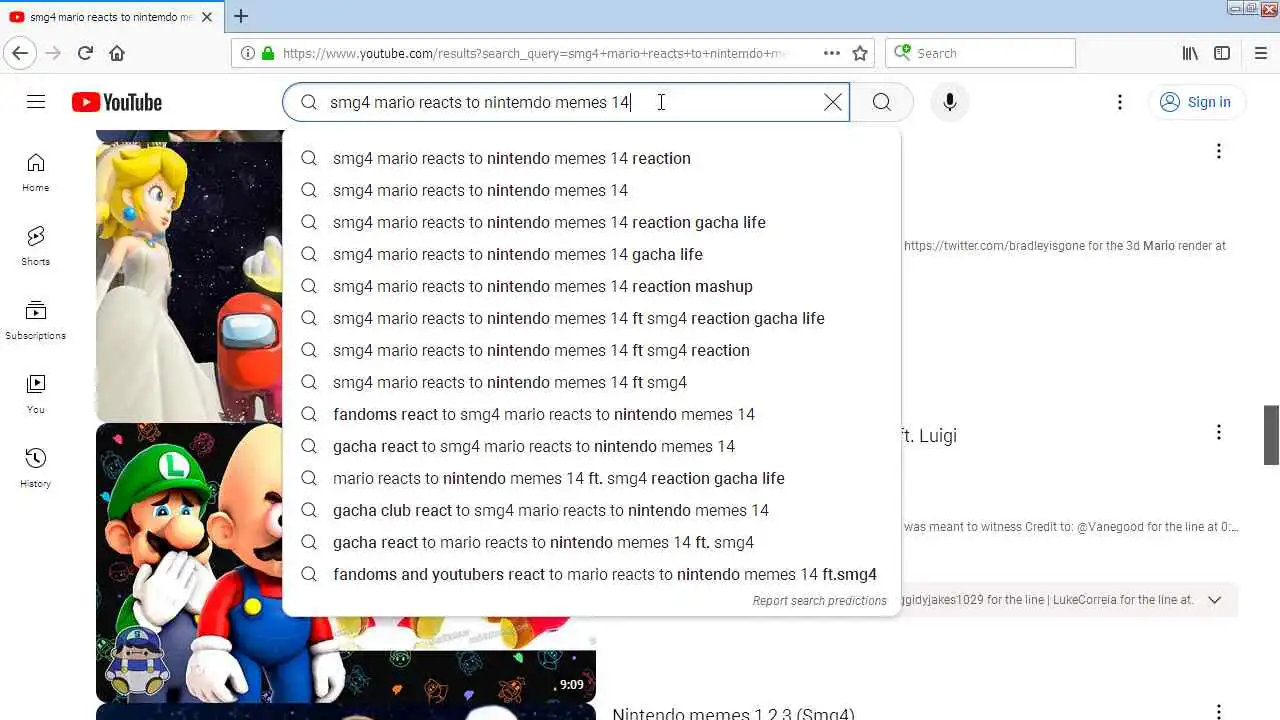
Task: Open YouTube settings three-dot menu
Action: coord(1120,102)
